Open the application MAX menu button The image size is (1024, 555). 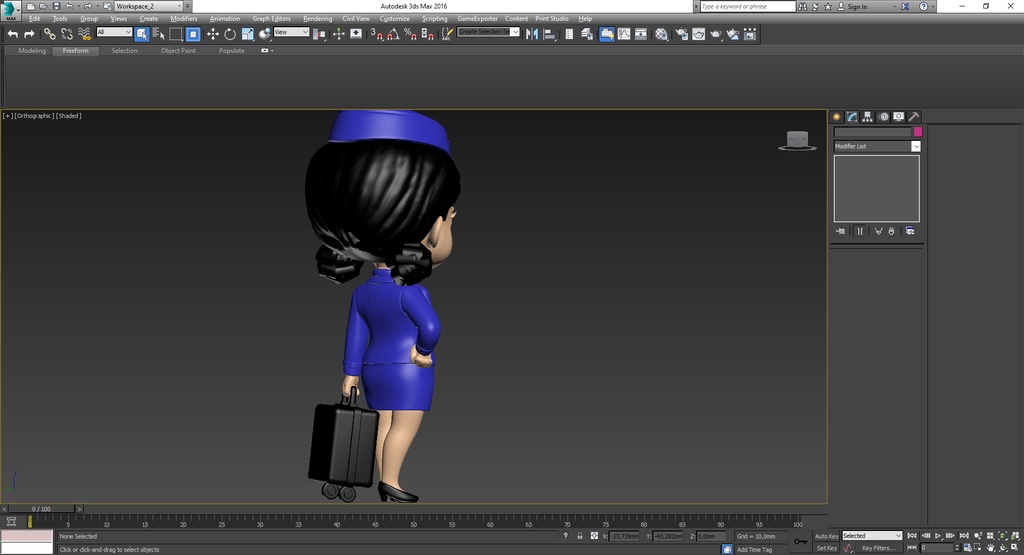pyautogui.click(x=10, y=10)
